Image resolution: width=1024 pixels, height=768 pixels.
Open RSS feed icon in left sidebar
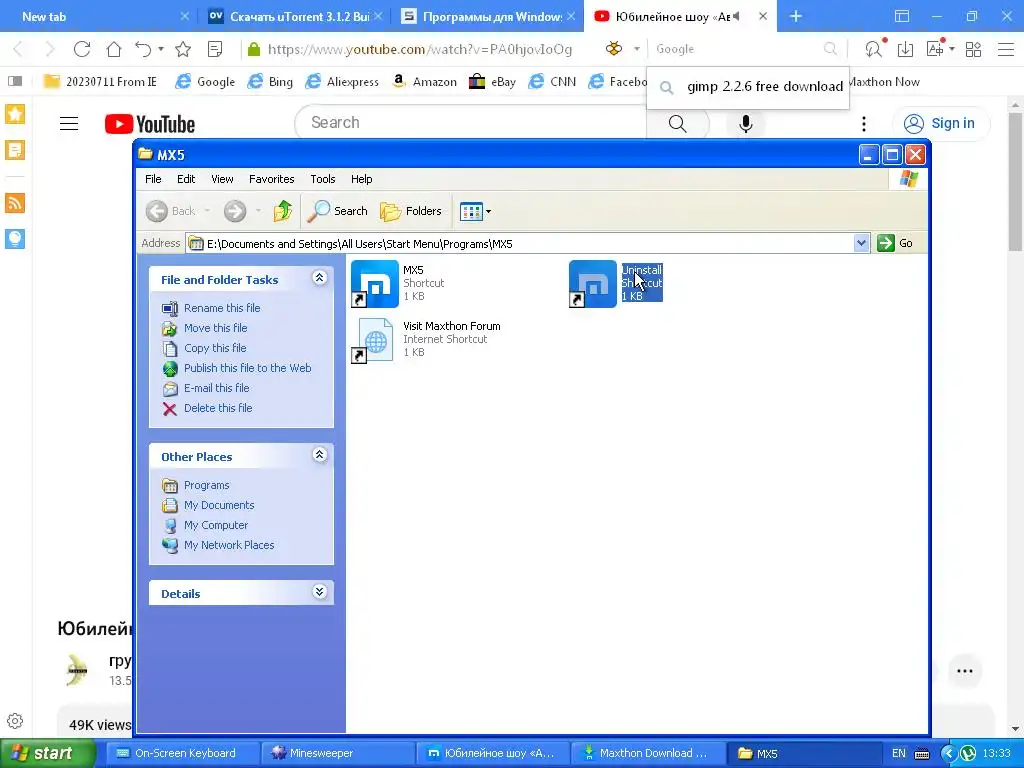pos(15,203)
